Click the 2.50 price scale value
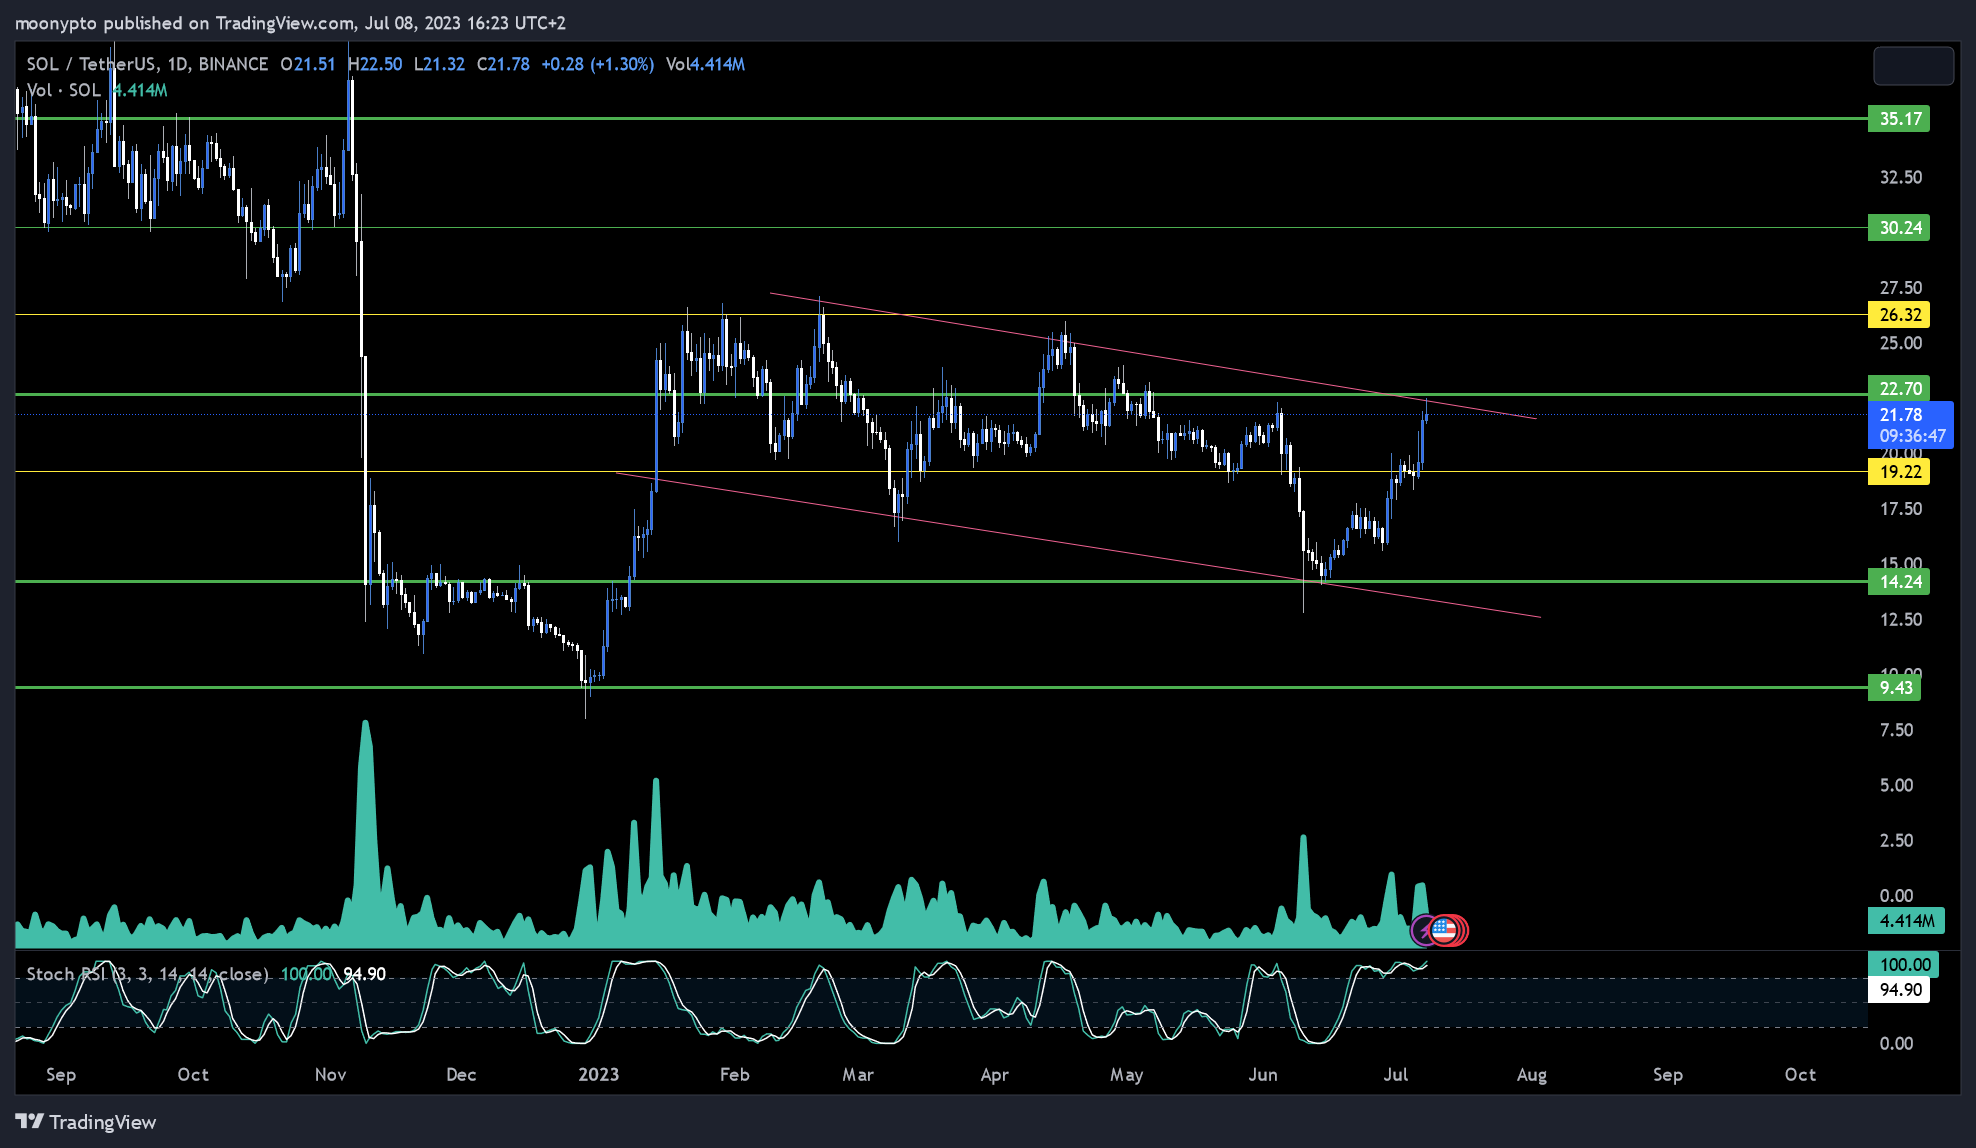This screenshot has width=1976, height=1148. coord(1896,840)
